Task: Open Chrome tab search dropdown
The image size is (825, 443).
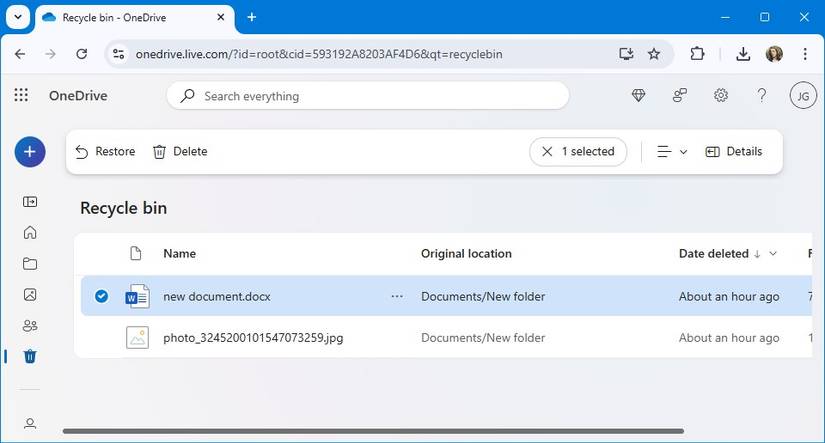Action: click(18, 17)
